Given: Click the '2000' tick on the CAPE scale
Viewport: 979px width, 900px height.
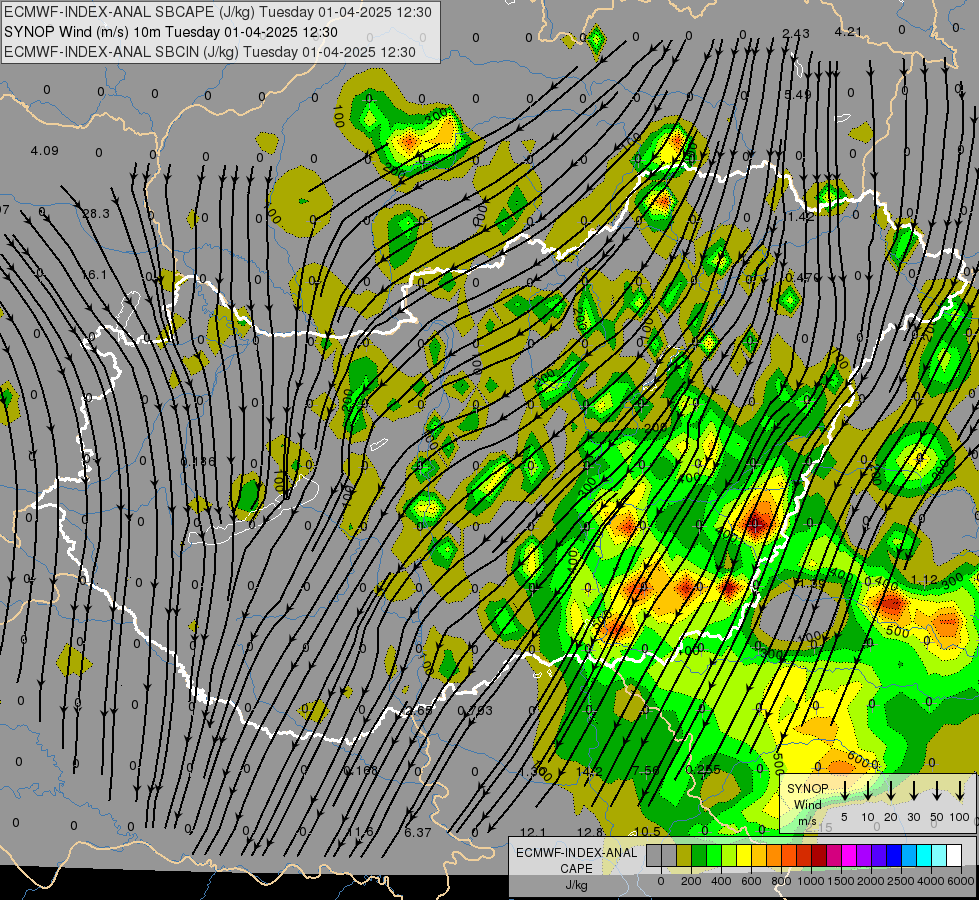Looking at the screenshot, I should 871,881.
